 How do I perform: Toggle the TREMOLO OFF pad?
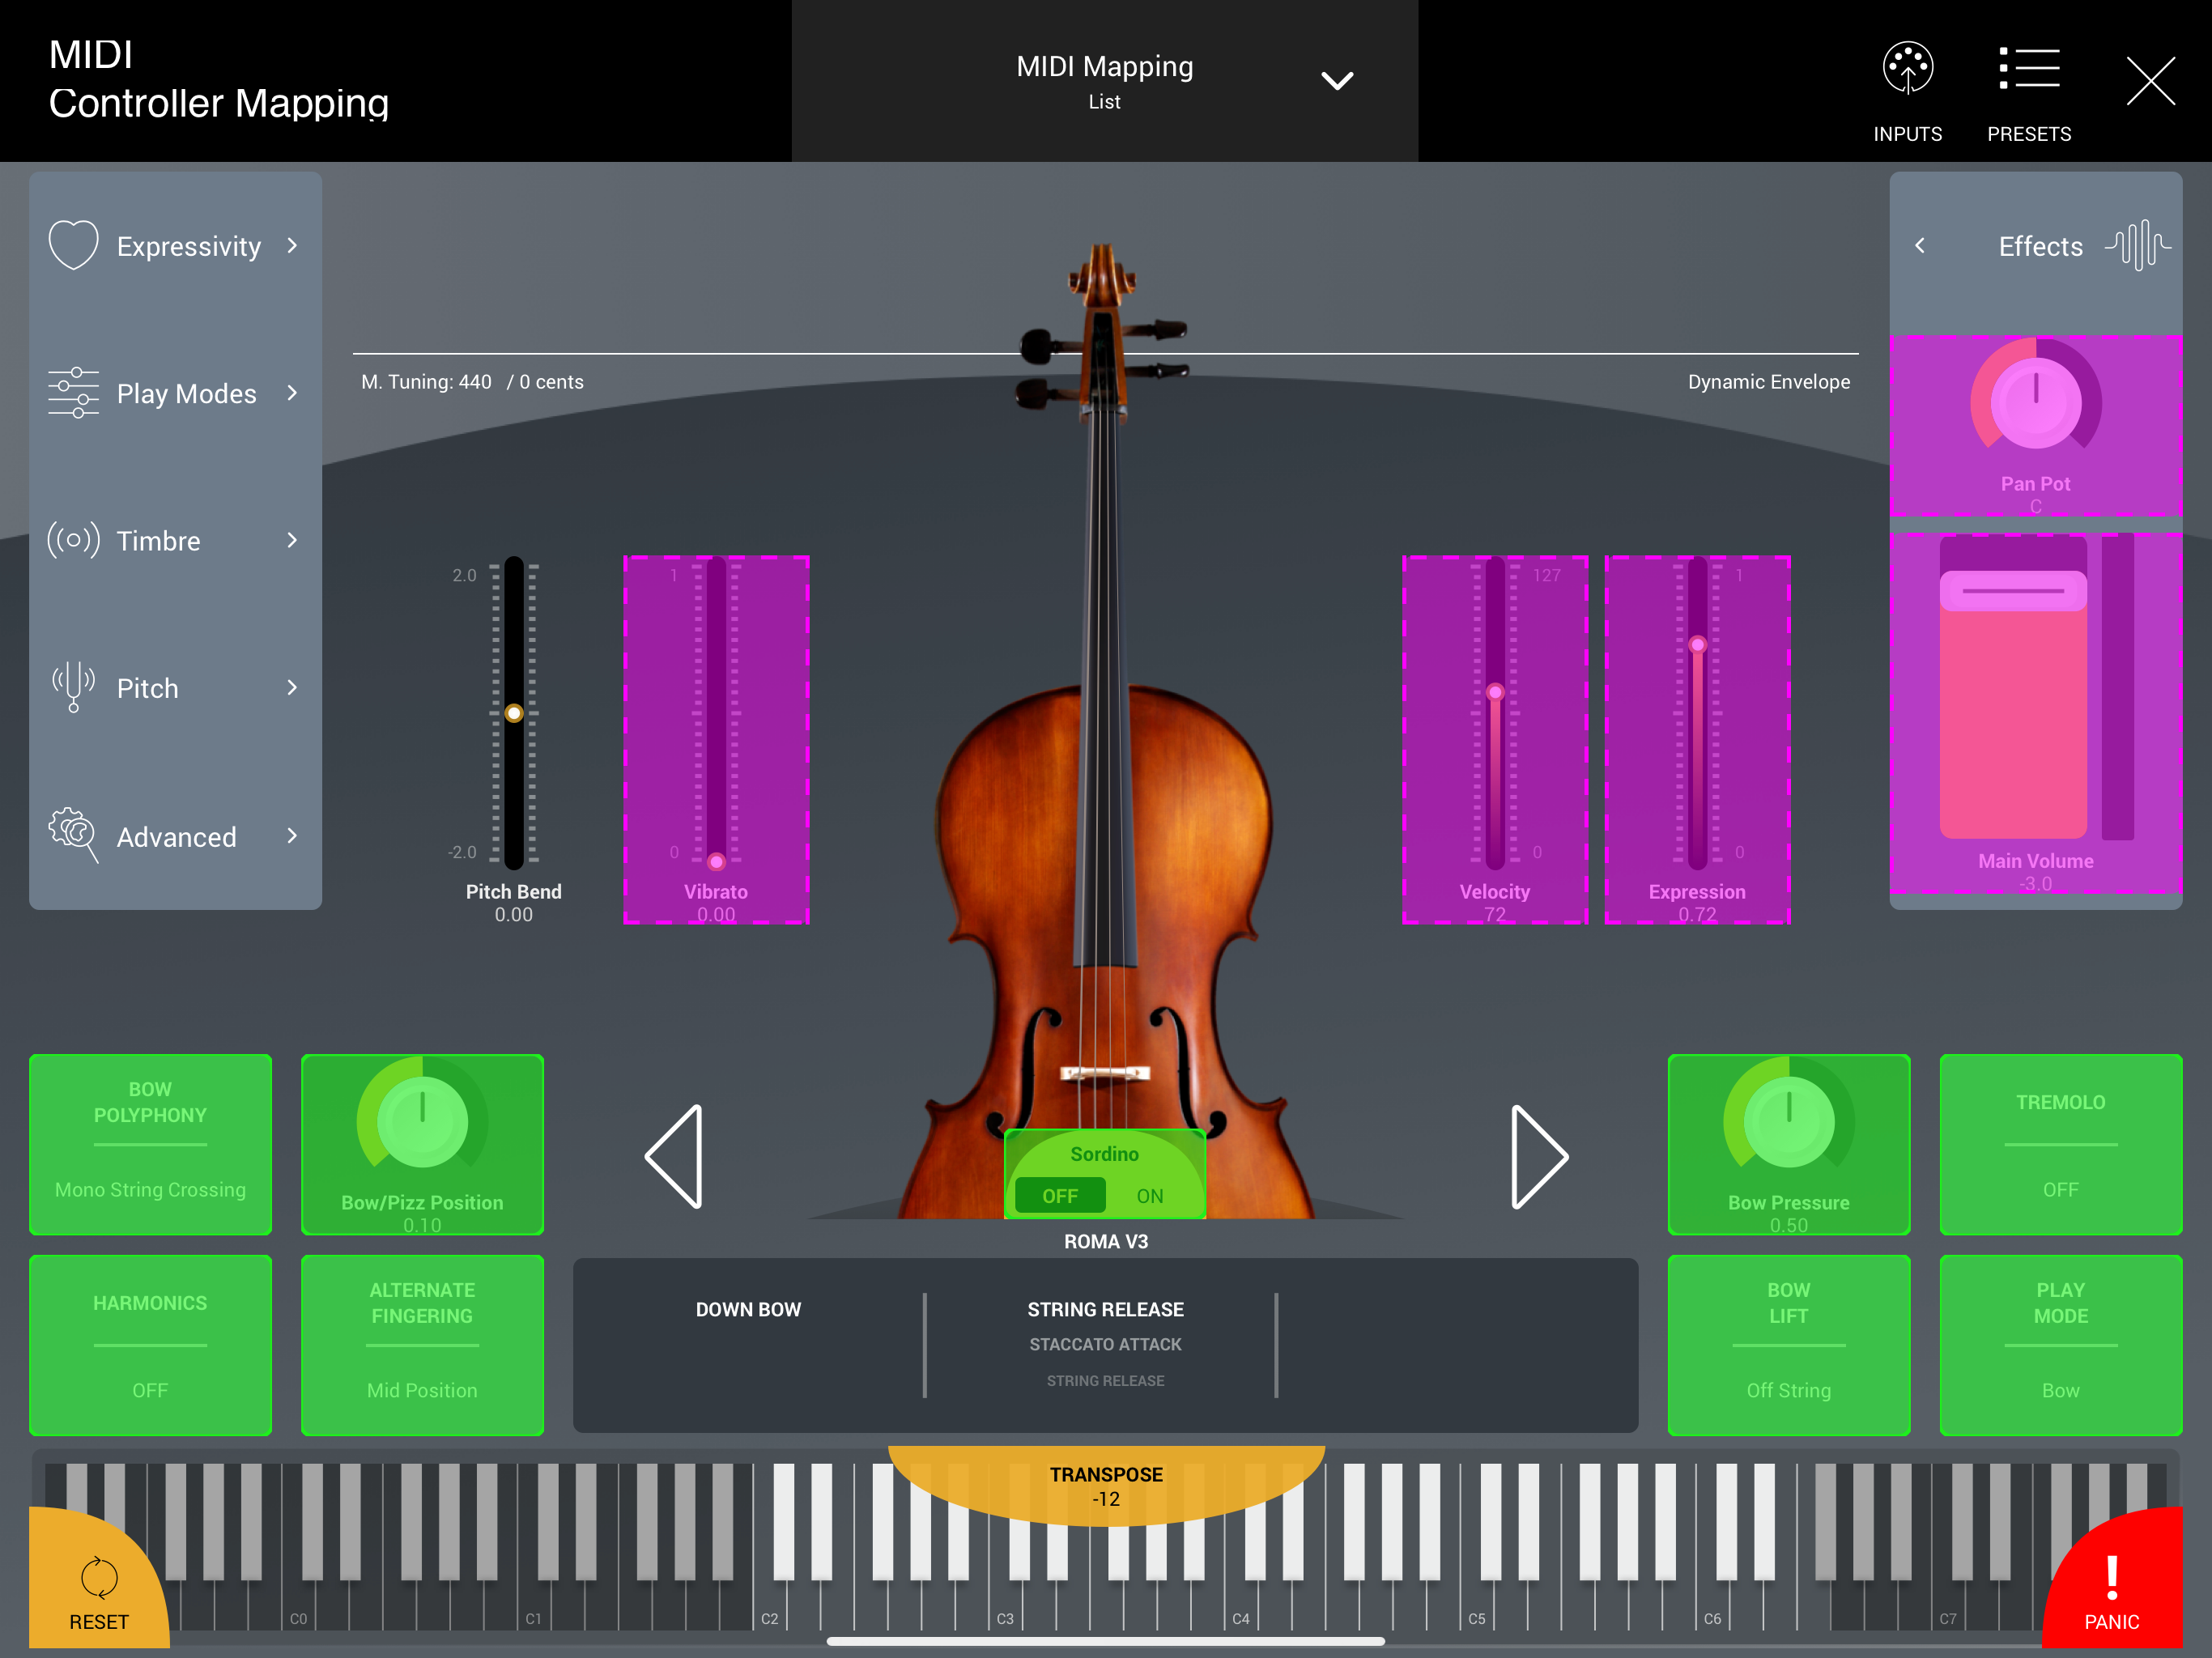[2060, 1144]
